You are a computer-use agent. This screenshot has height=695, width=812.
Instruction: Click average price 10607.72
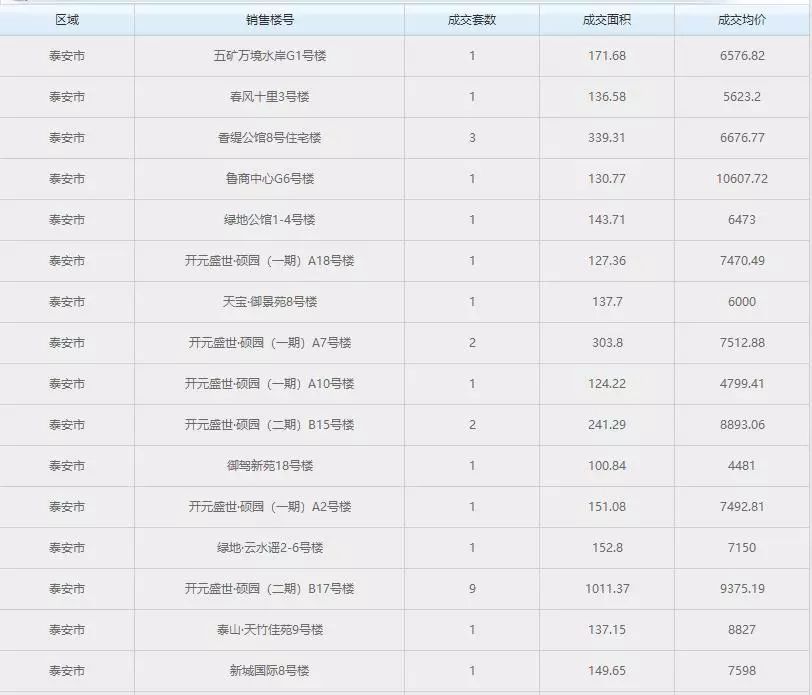click(x=742, y=179)
